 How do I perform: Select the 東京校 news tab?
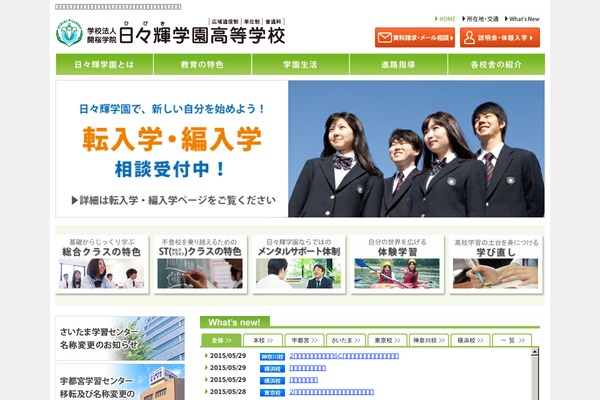pos(387,340)
